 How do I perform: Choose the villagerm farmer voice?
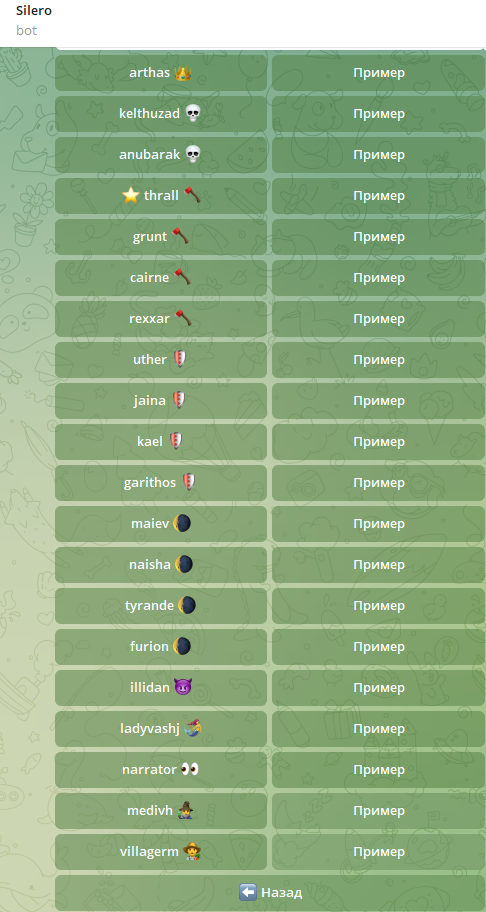click(x=161, y=852)
